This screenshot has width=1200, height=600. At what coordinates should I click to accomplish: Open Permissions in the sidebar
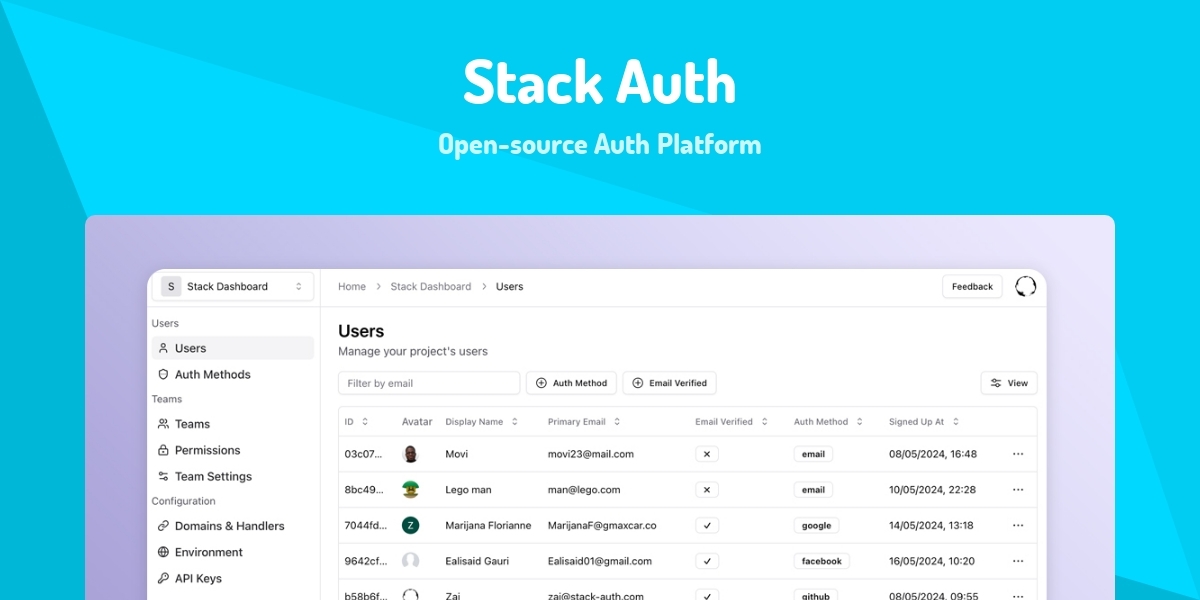232,450
